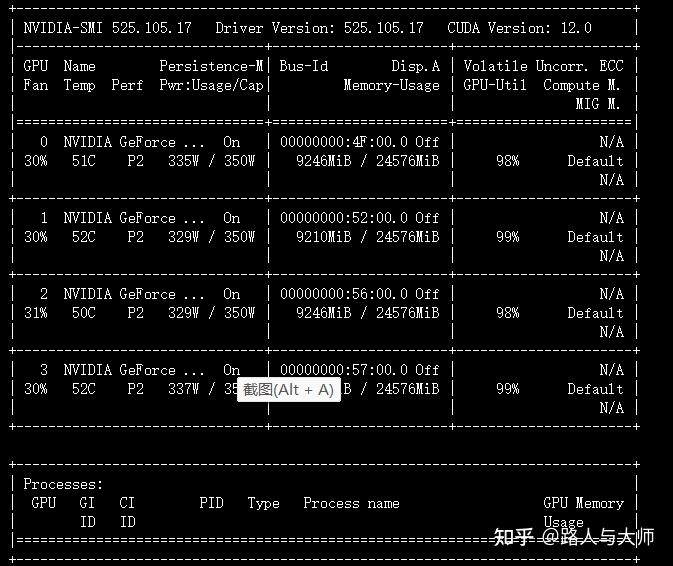Select the Pwr:Usage/Cap header text

[x=211, y=85]
